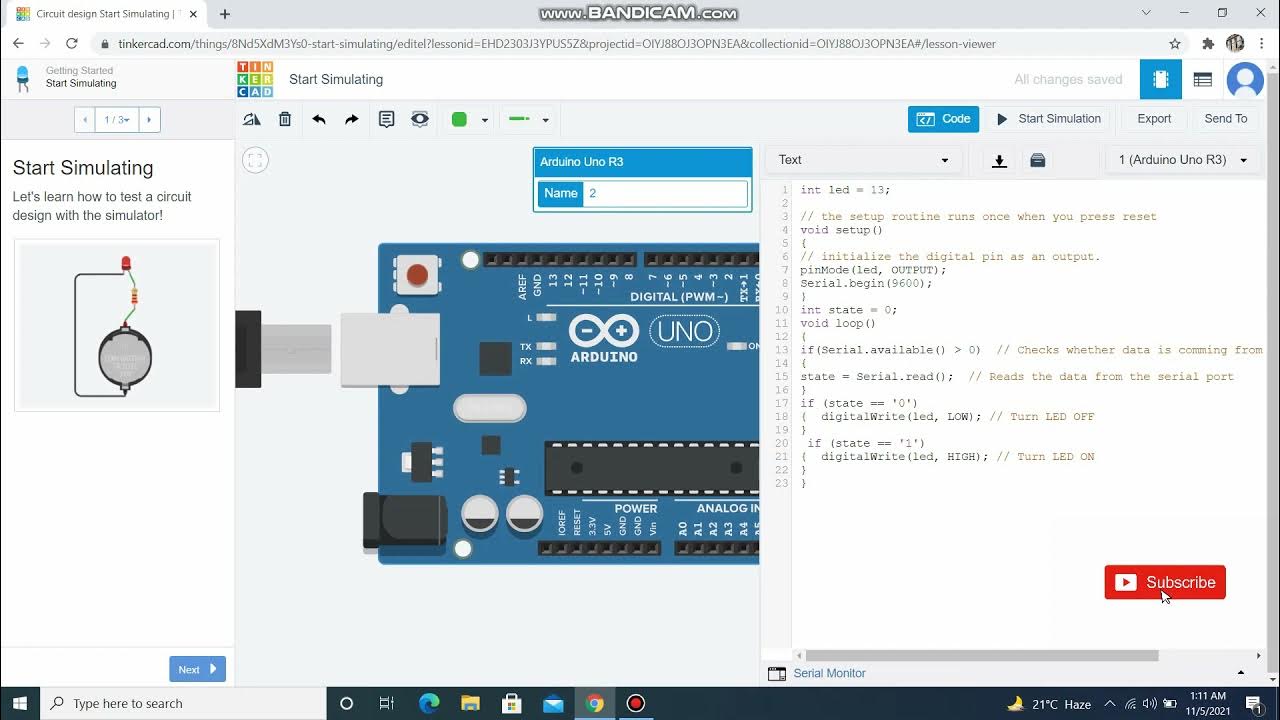The image size is (1280, 720).
Task: Click Start Simulation button
Action: (x=1048, y=119)
